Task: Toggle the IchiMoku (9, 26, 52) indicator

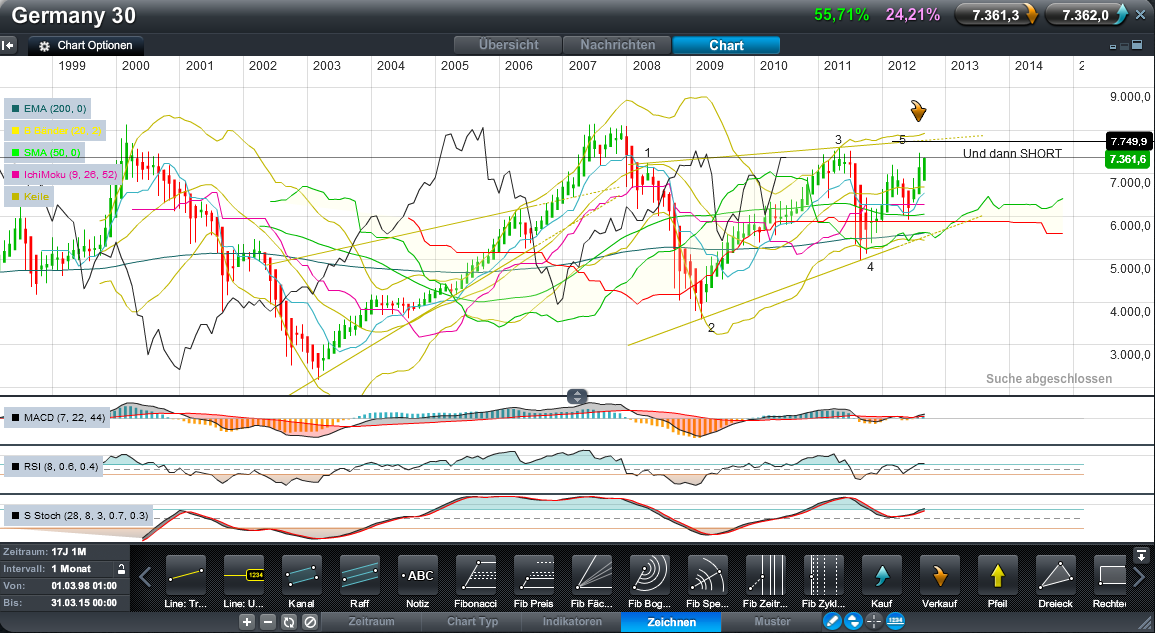Action: tap(61, 174)
